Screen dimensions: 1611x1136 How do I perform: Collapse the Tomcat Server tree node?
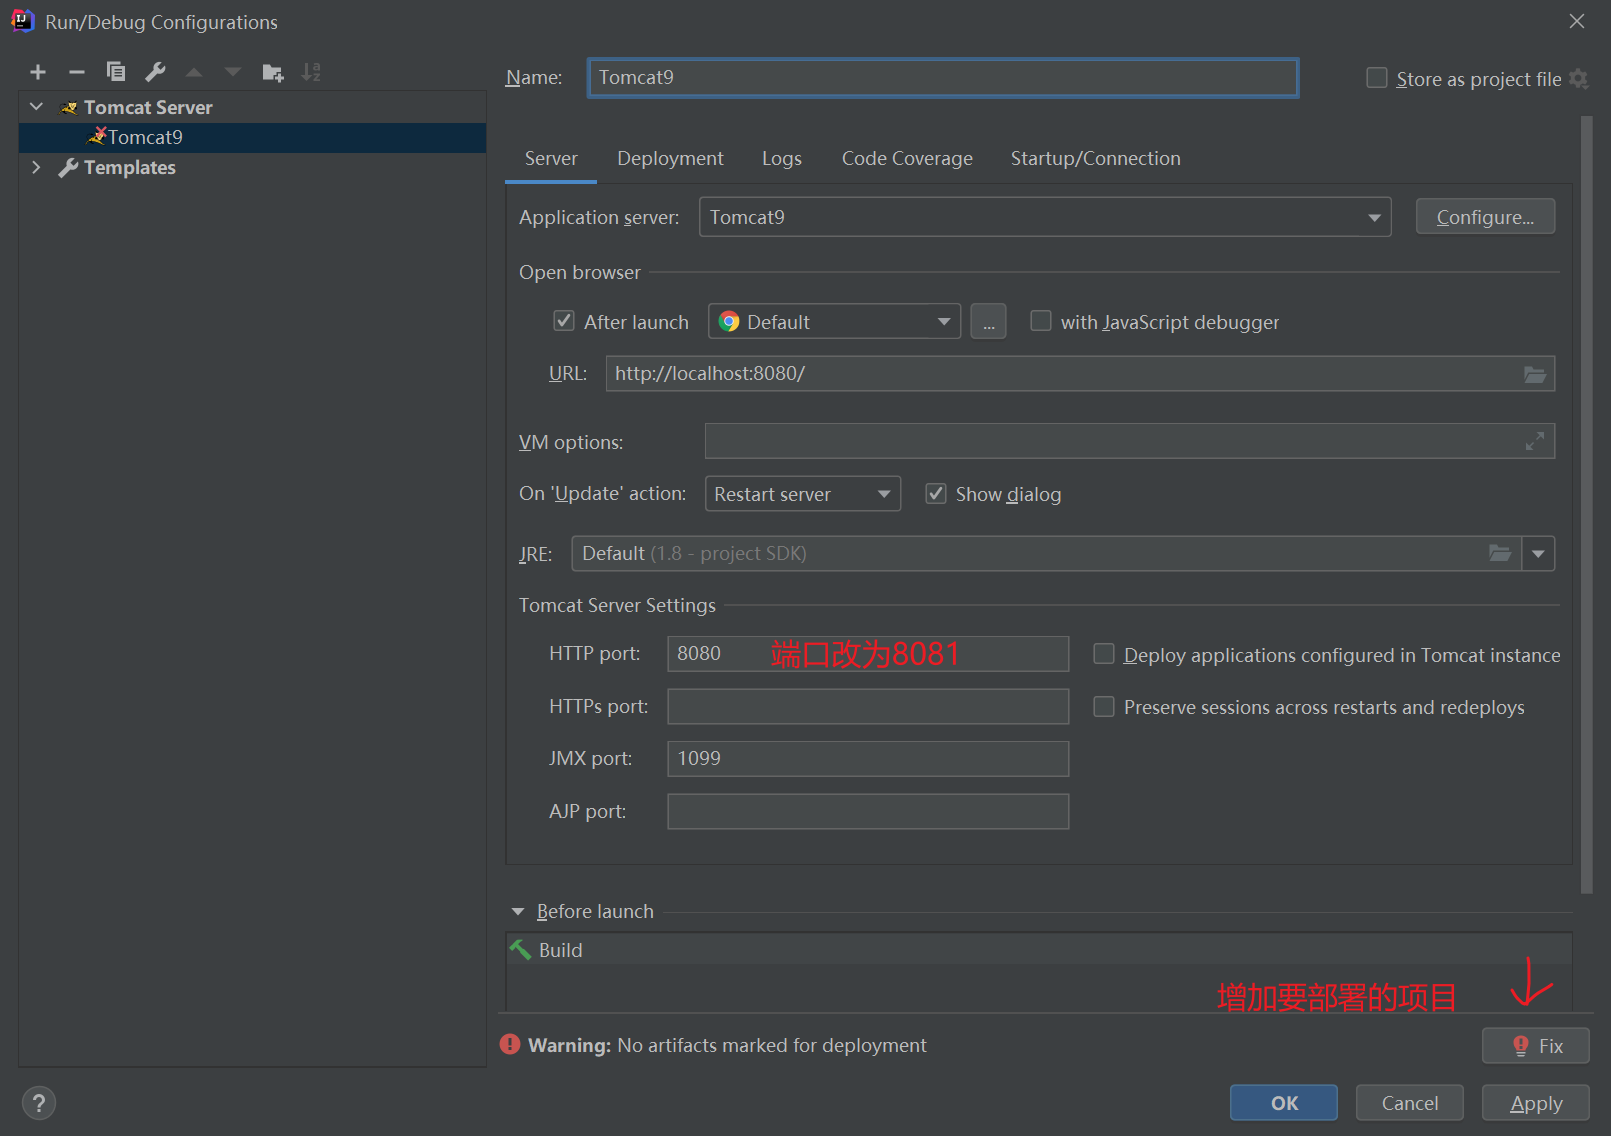tap(37, 107)
